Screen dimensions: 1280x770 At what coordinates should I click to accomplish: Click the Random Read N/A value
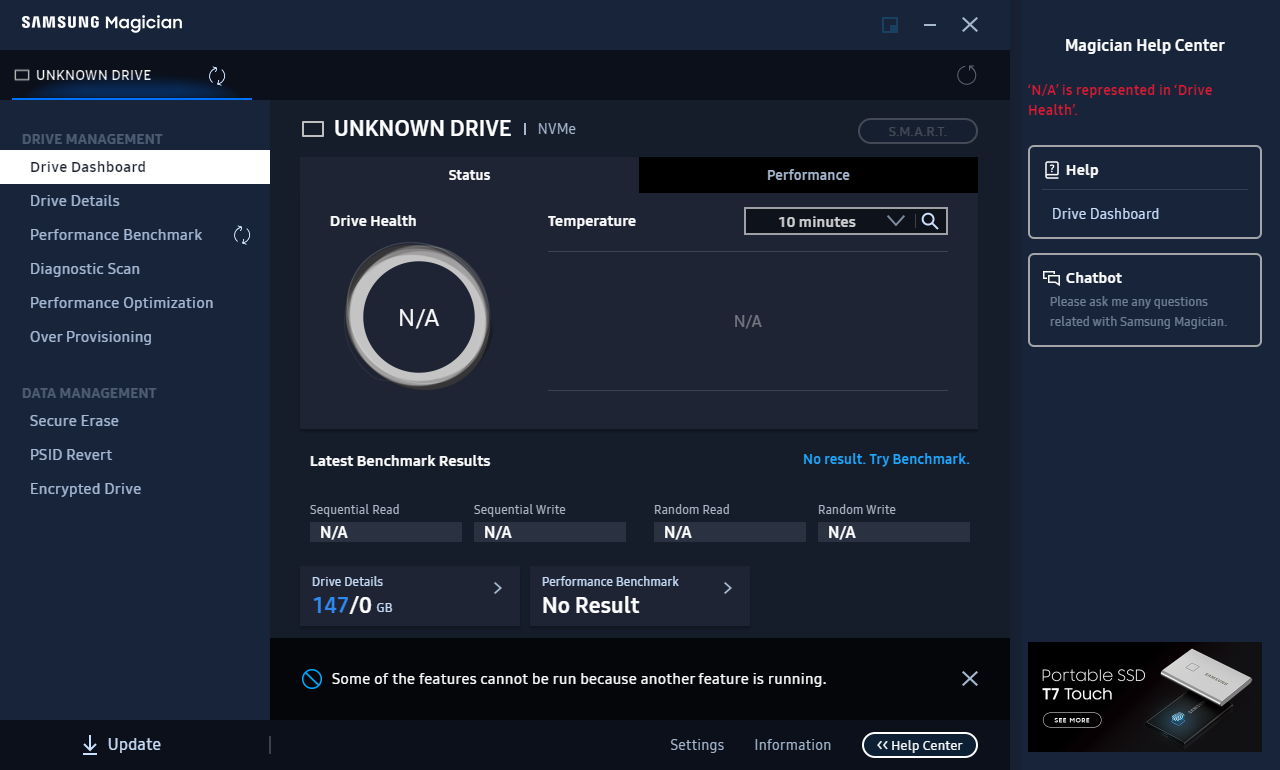(730, 532)
